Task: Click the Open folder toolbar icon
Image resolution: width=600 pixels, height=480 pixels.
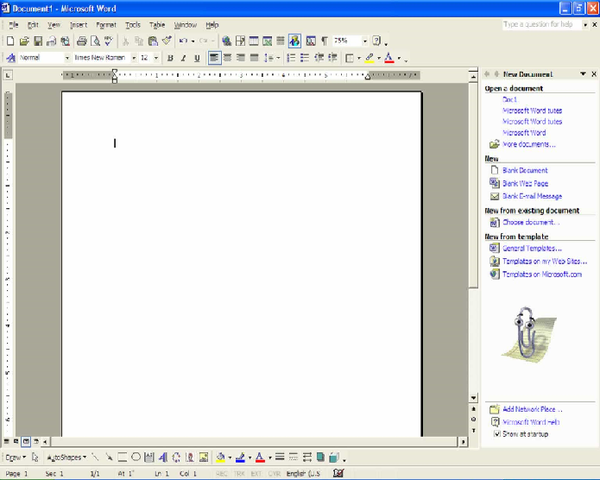Action: click(24, 41)
